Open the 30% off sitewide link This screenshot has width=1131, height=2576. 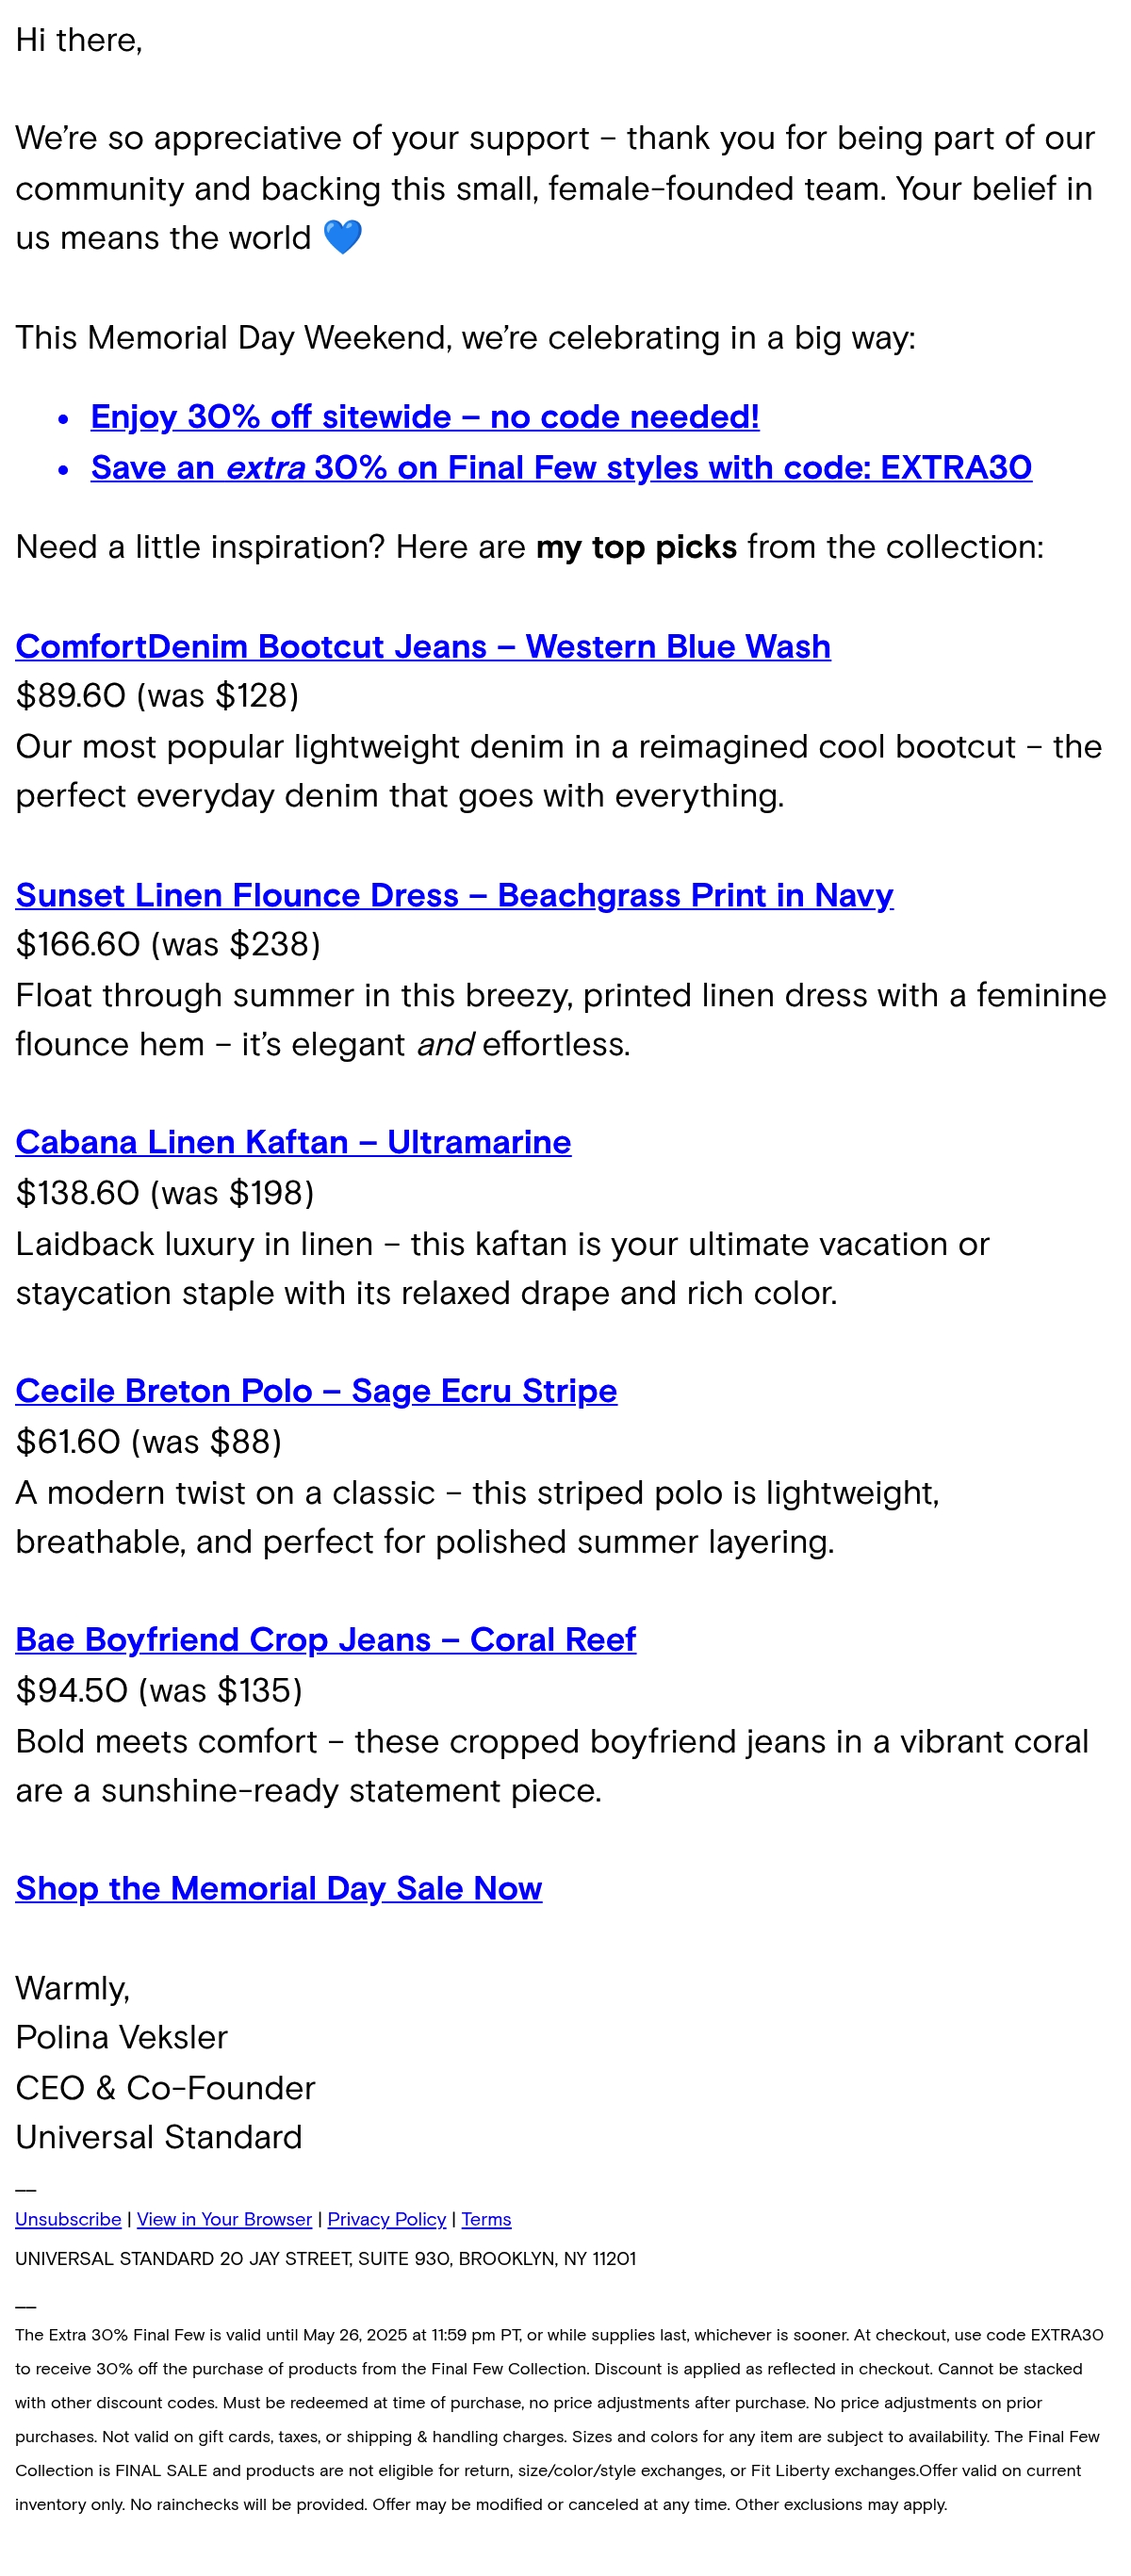(425, 416)
